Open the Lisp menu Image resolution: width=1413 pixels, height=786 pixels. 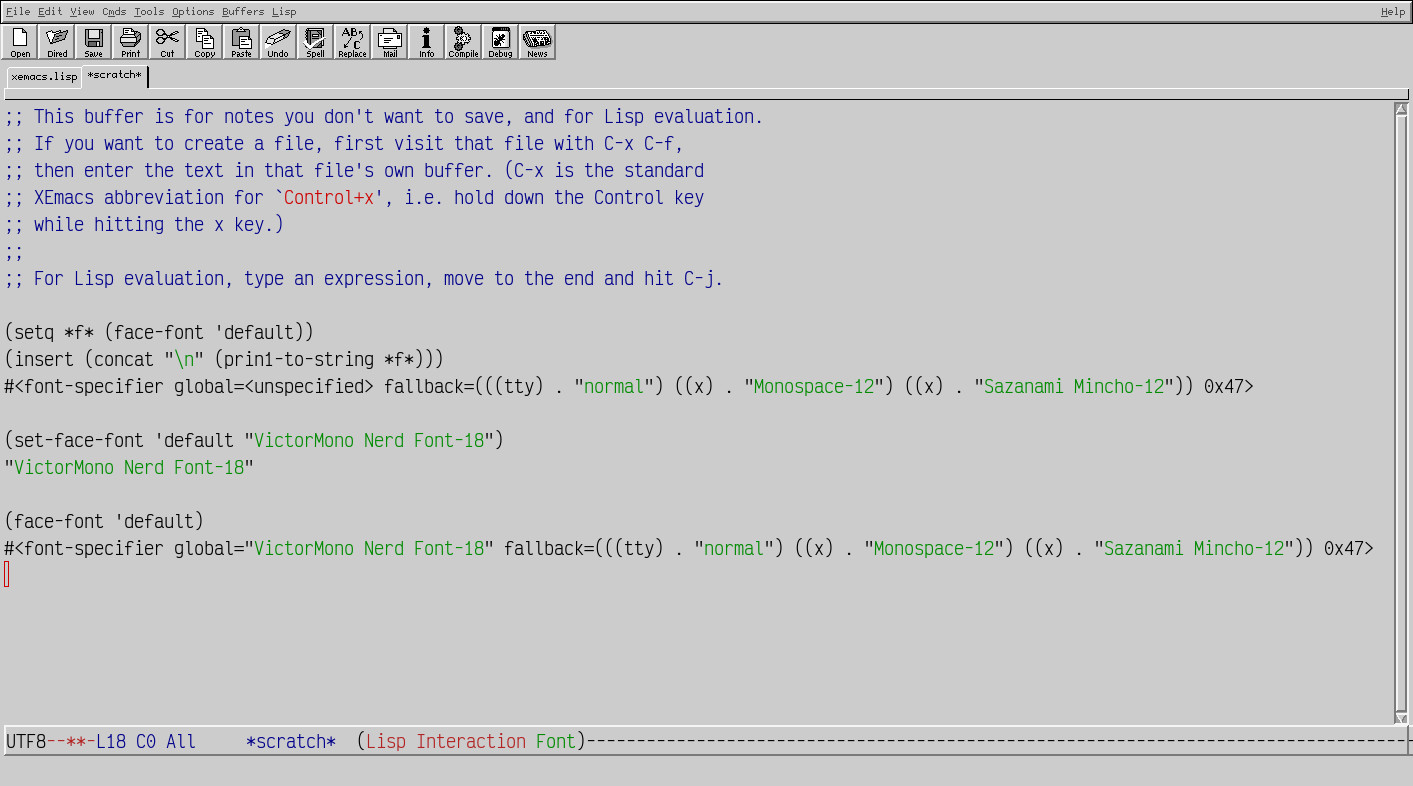(284, 11)
